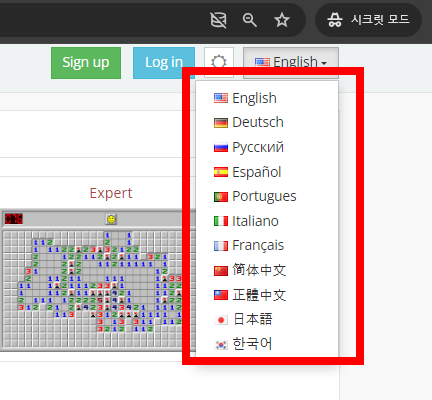The image size is (432, 400).
Task: Open the browser zoom magnifier icon
Action: pyautogui.click(x=250, y=20)
